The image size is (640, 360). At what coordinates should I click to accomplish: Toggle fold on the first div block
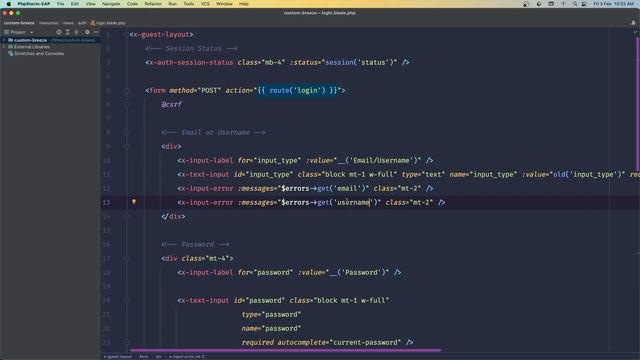pos(127,147)
